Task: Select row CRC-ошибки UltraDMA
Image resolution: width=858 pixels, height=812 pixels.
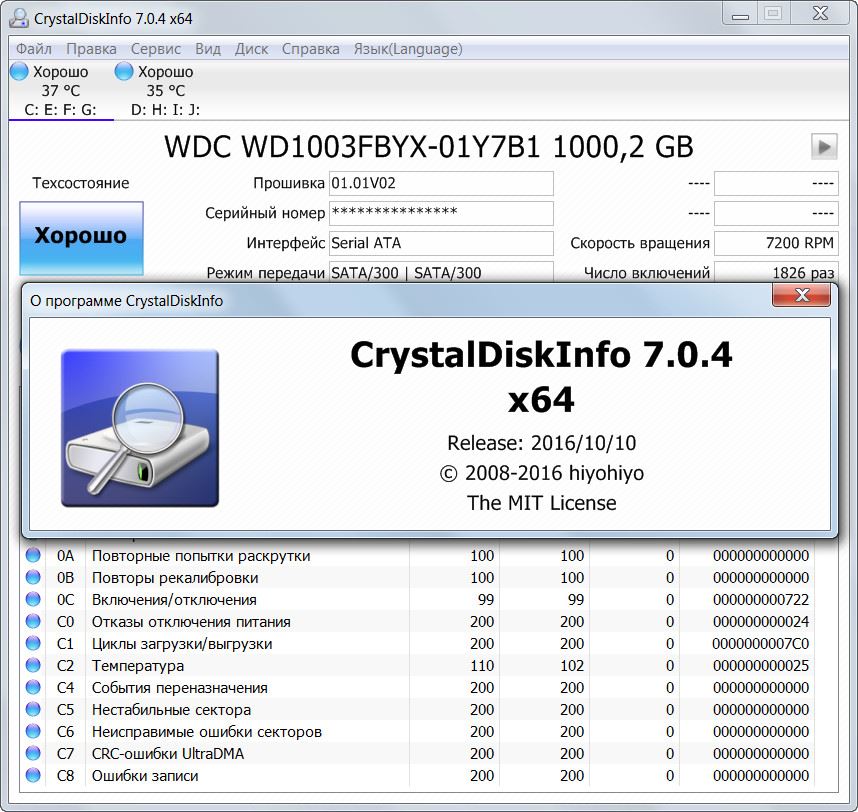Action: [x=418, y=753]
